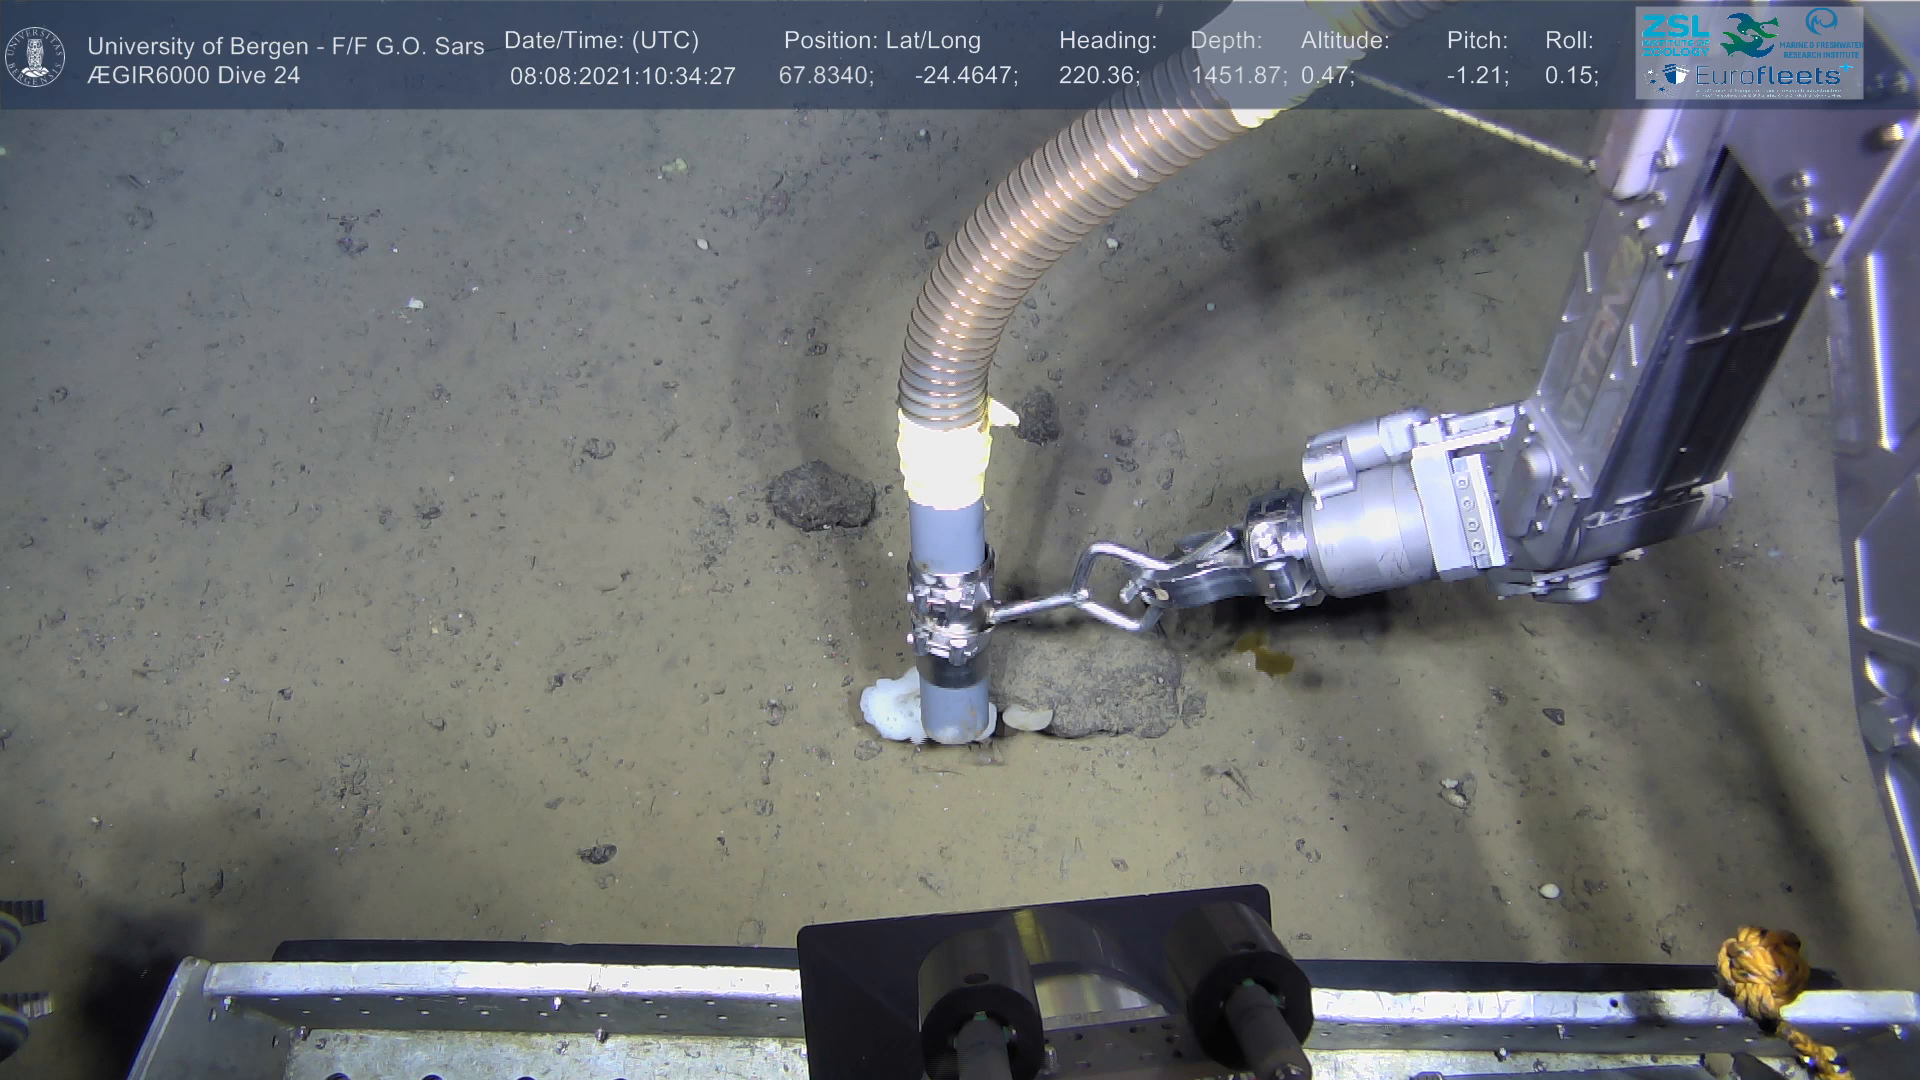
Task: Click the ÆGIR6000 Dive 24 text
Action: (x=193, y=76)
